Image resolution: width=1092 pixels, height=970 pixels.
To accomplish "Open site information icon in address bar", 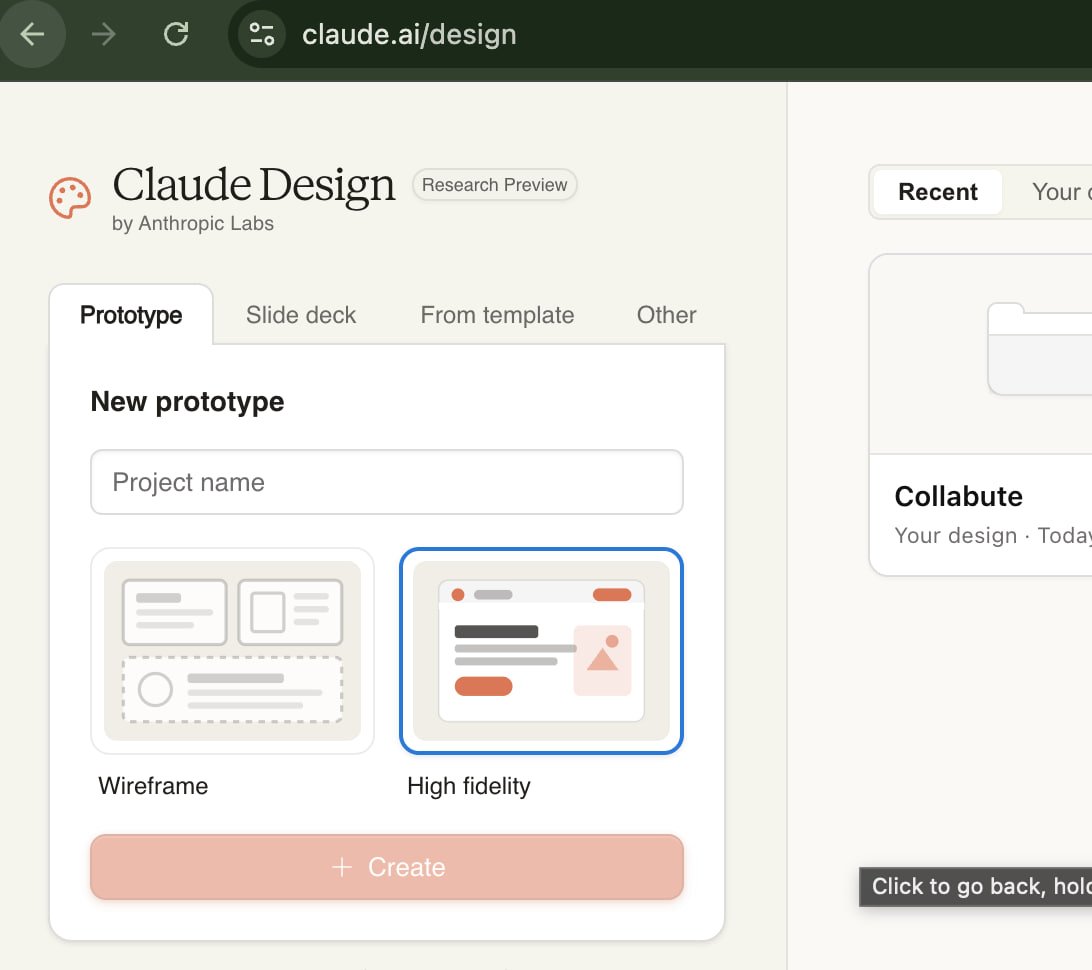I will tap(262, 33).
